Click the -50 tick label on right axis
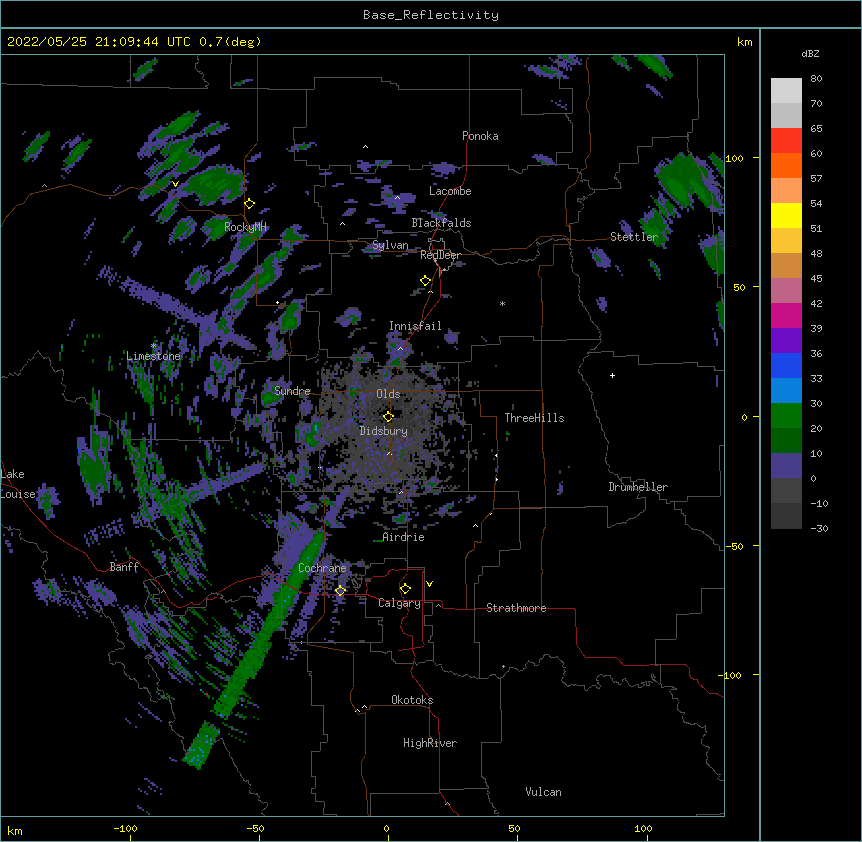 pos(734,546)
